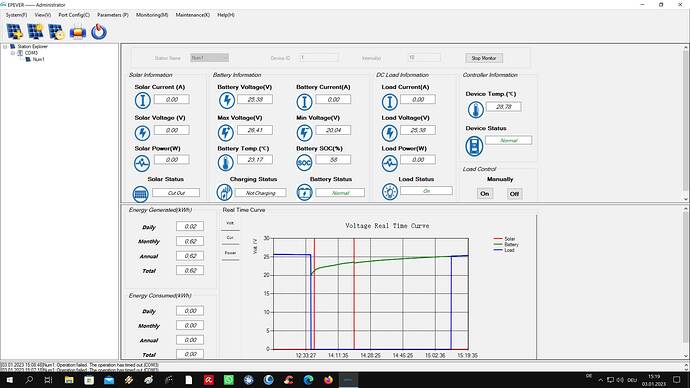Screen dimensions: 690x388
Task: Click the Solar Status panel icon
Action: click(x=140, y=194)
